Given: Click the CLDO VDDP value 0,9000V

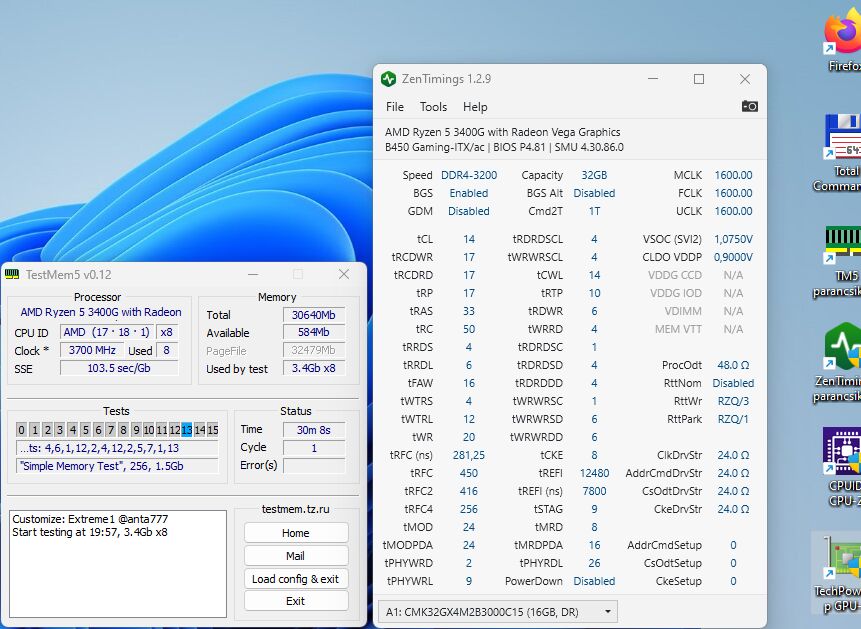Looking at the screenshot, I should [733, 257].
